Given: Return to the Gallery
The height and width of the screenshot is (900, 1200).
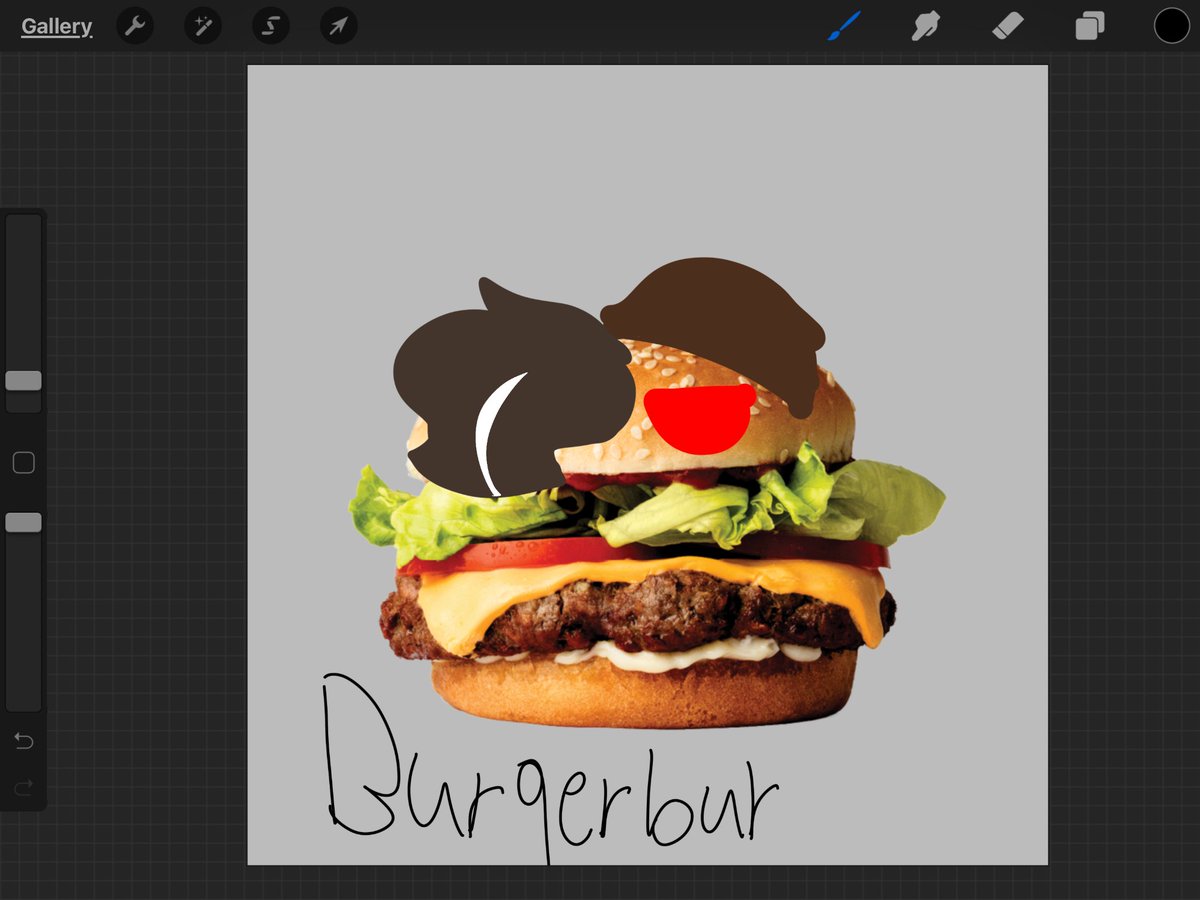Looking at the screenshot, I should pyautogui.click(x=57, y=27).
